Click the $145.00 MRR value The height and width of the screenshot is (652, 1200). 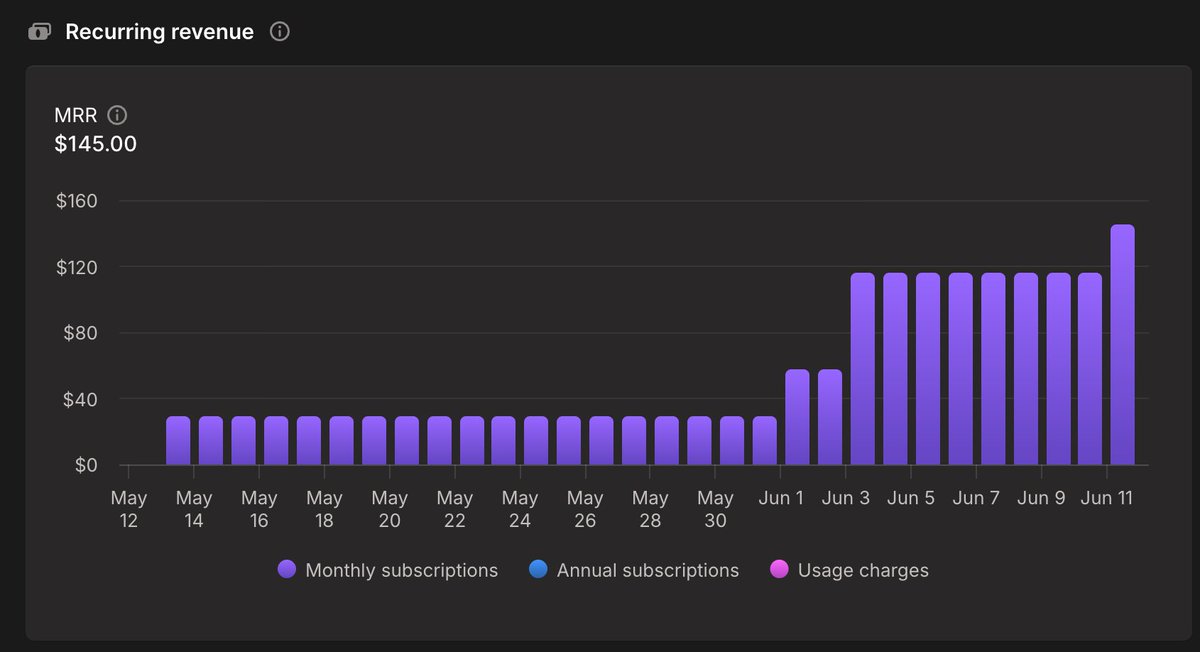click(96, 144)
